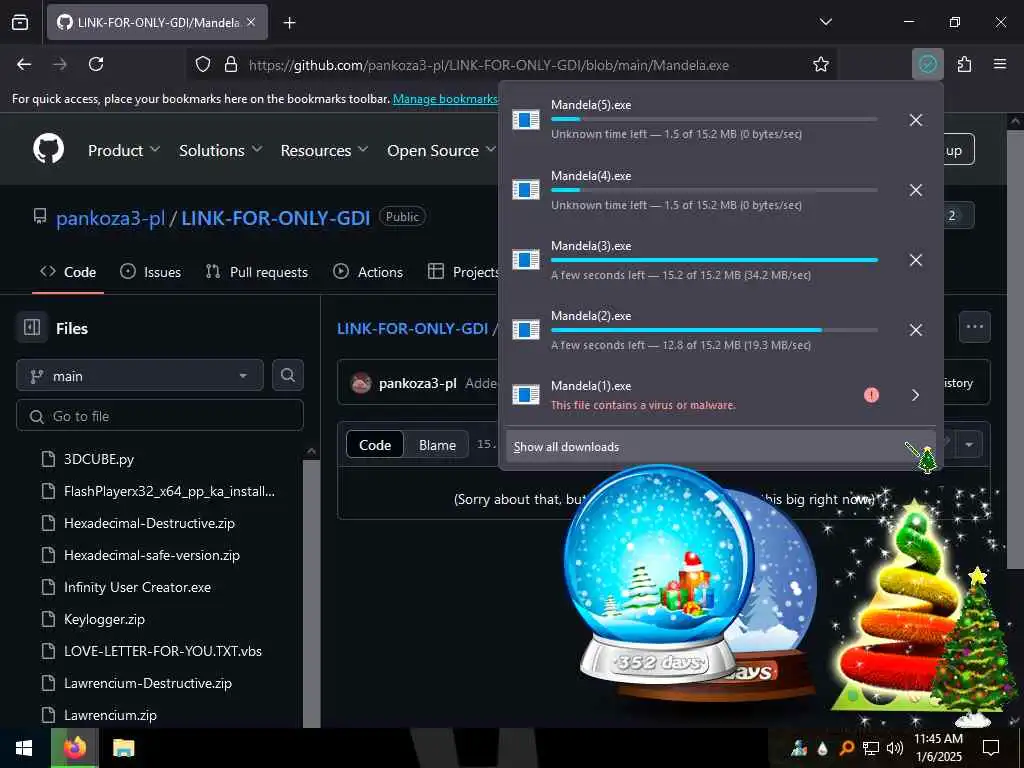The height and width of the screenshot is (768, 1024).
Task: Click the Mandela(3).exe progress bar
Action: [x=714, y=260]
